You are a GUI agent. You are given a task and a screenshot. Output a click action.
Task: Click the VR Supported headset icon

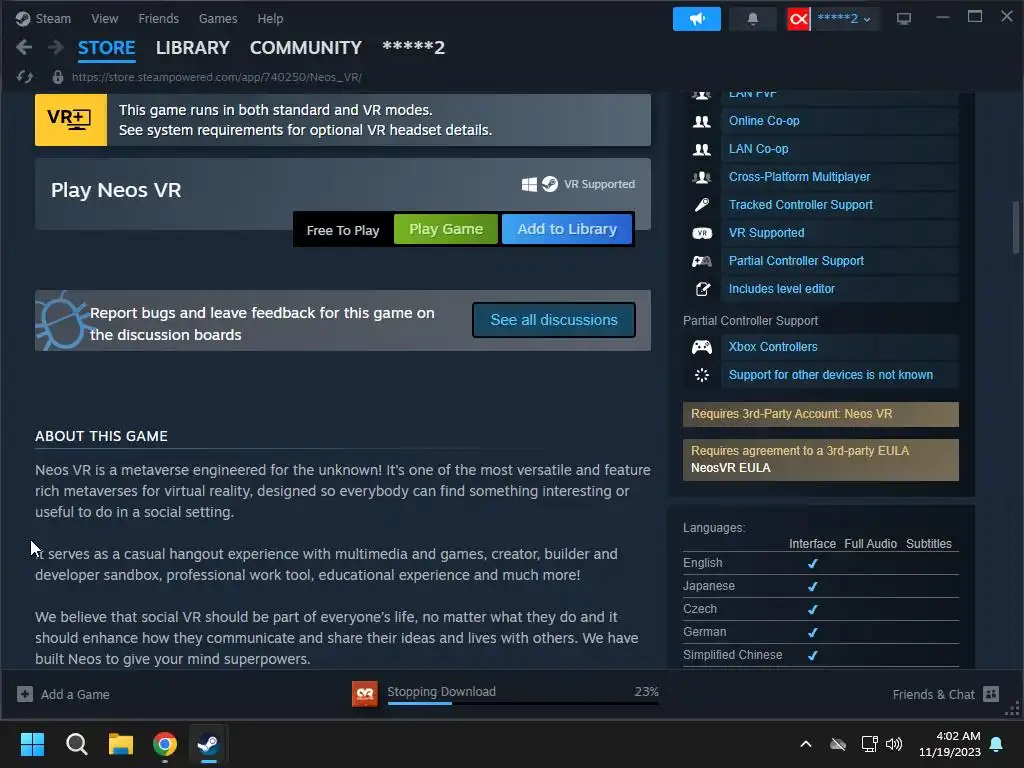pos(701,233)
